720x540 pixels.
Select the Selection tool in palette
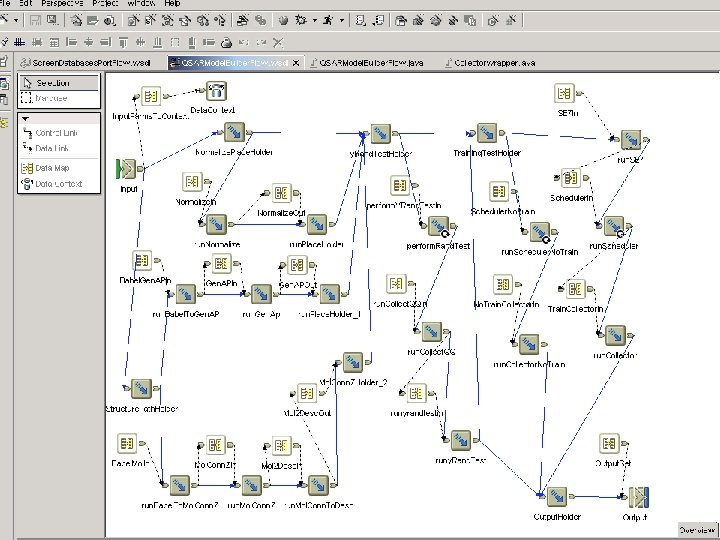pyautogui.click(x=59, y=83)
